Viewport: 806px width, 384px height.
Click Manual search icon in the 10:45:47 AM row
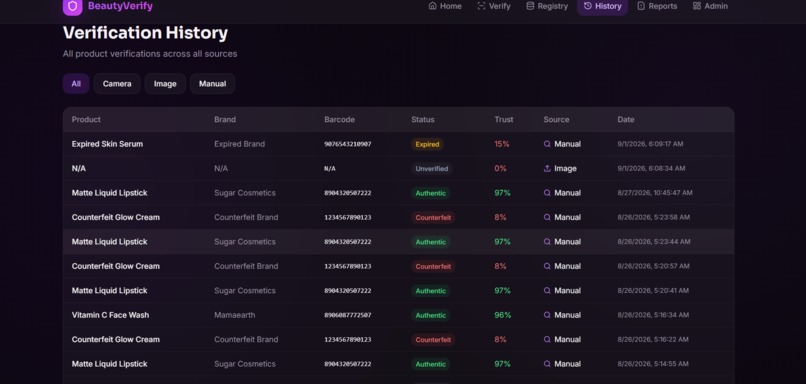pyautogui.click(x=547, y=193)
